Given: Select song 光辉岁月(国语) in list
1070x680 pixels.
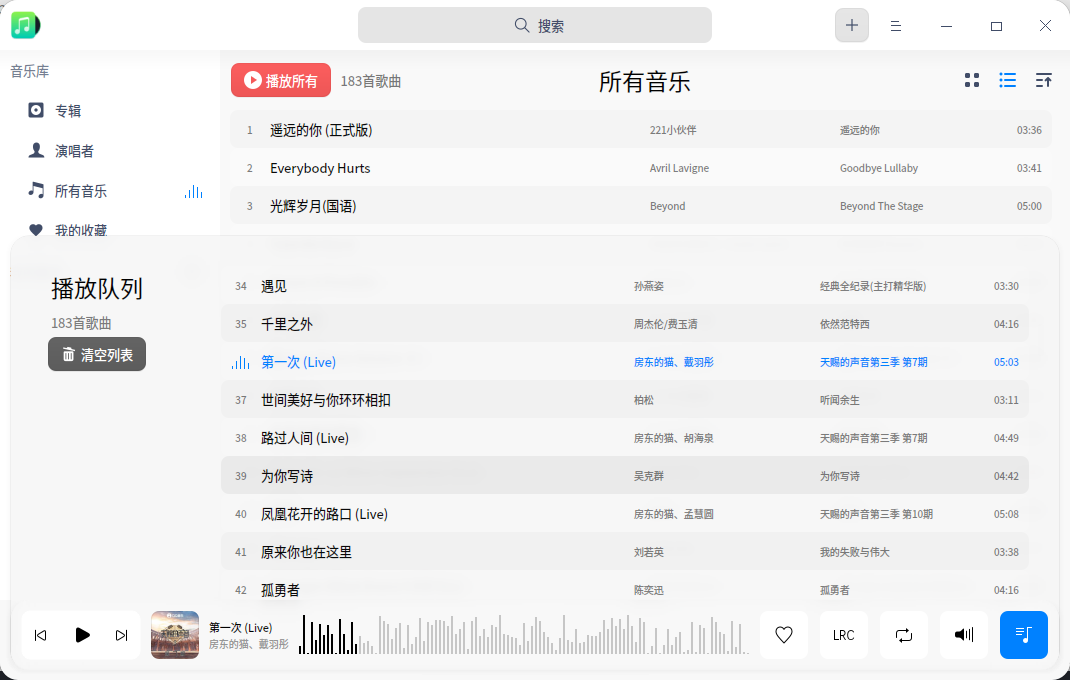Looking at the screenshot, I should tap(641, 206).
